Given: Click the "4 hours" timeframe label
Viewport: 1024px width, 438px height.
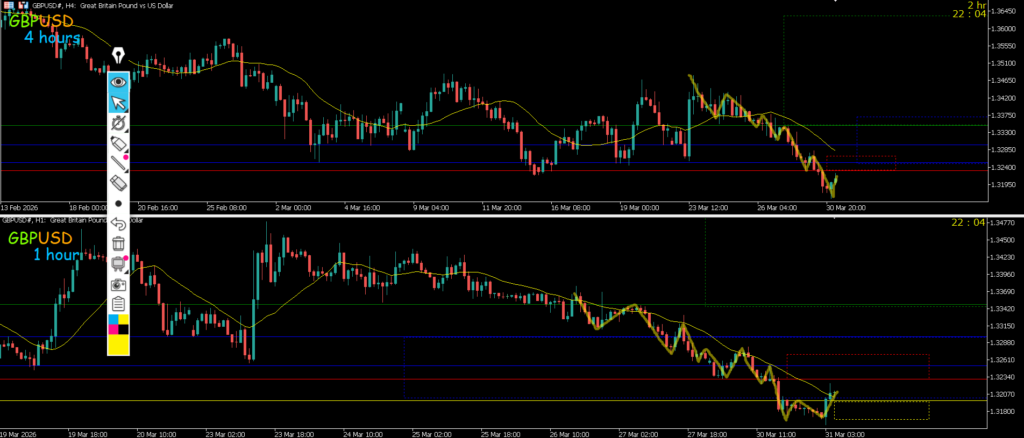Looking at the screenshot, I should [52, 38].
